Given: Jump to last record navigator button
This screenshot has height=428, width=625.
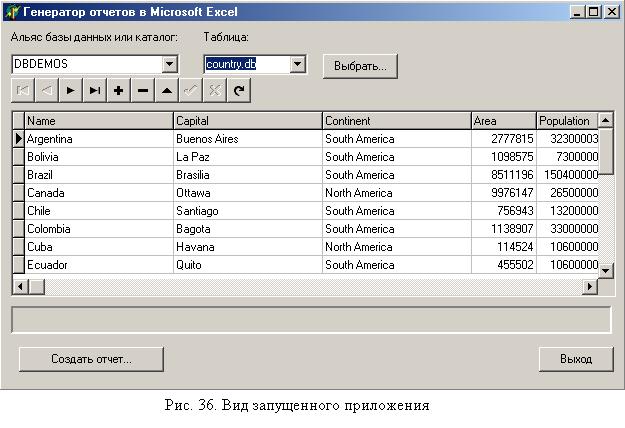Looking at the screenshot, I should pos(95,90).
